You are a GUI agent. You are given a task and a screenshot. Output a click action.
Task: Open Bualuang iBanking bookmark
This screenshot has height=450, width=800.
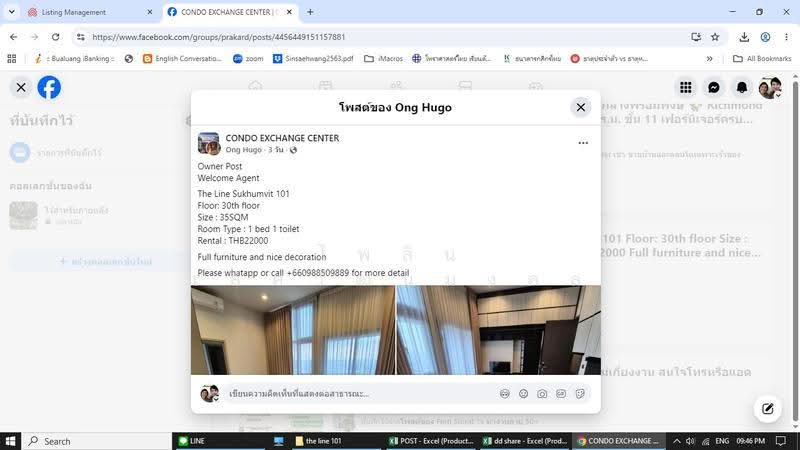pyautogui.click(x=74, y=59)
